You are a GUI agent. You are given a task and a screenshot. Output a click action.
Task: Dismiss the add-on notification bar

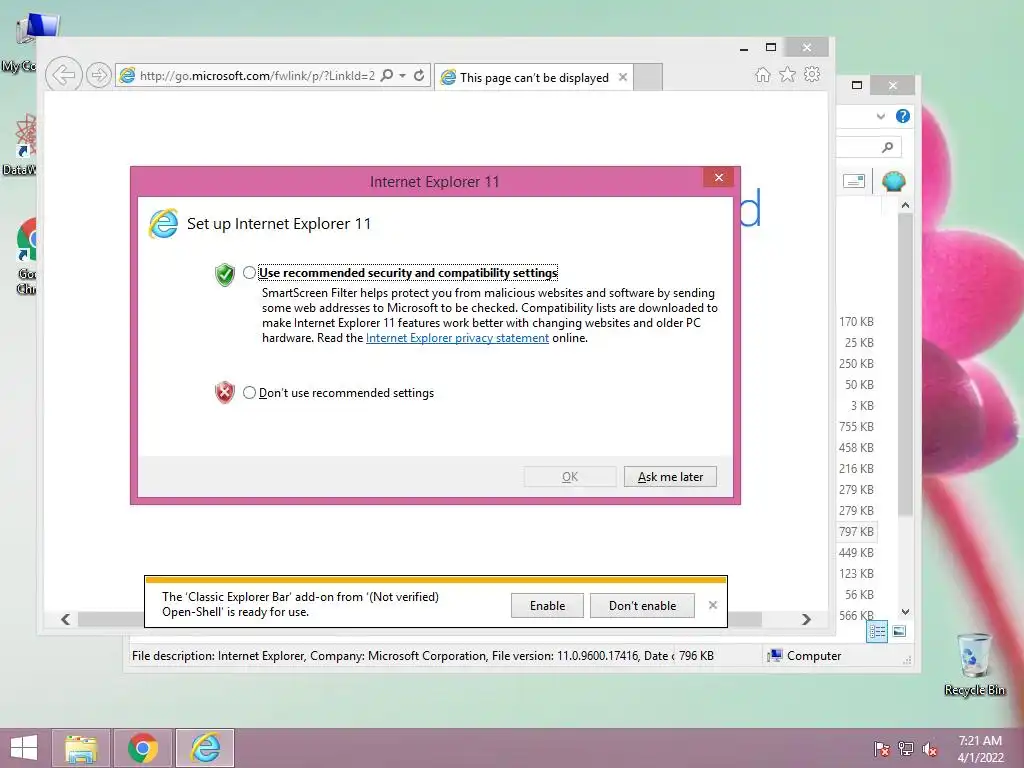(x=712, y=605)
